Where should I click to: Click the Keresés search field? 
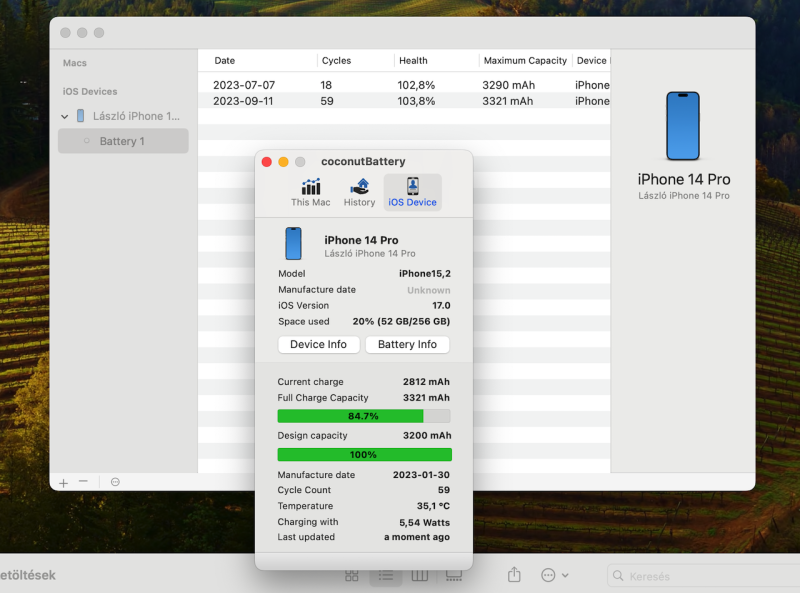703,576
